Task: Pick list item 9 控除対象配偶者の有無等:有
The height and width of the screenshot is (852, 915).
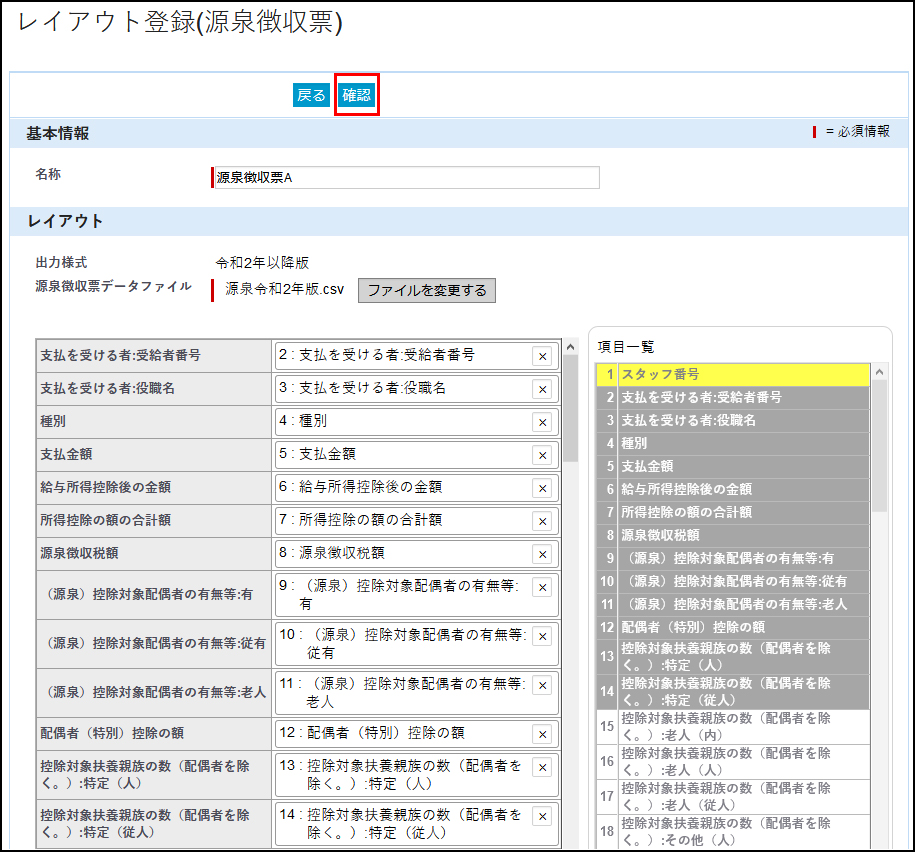Action: [733, 558]
